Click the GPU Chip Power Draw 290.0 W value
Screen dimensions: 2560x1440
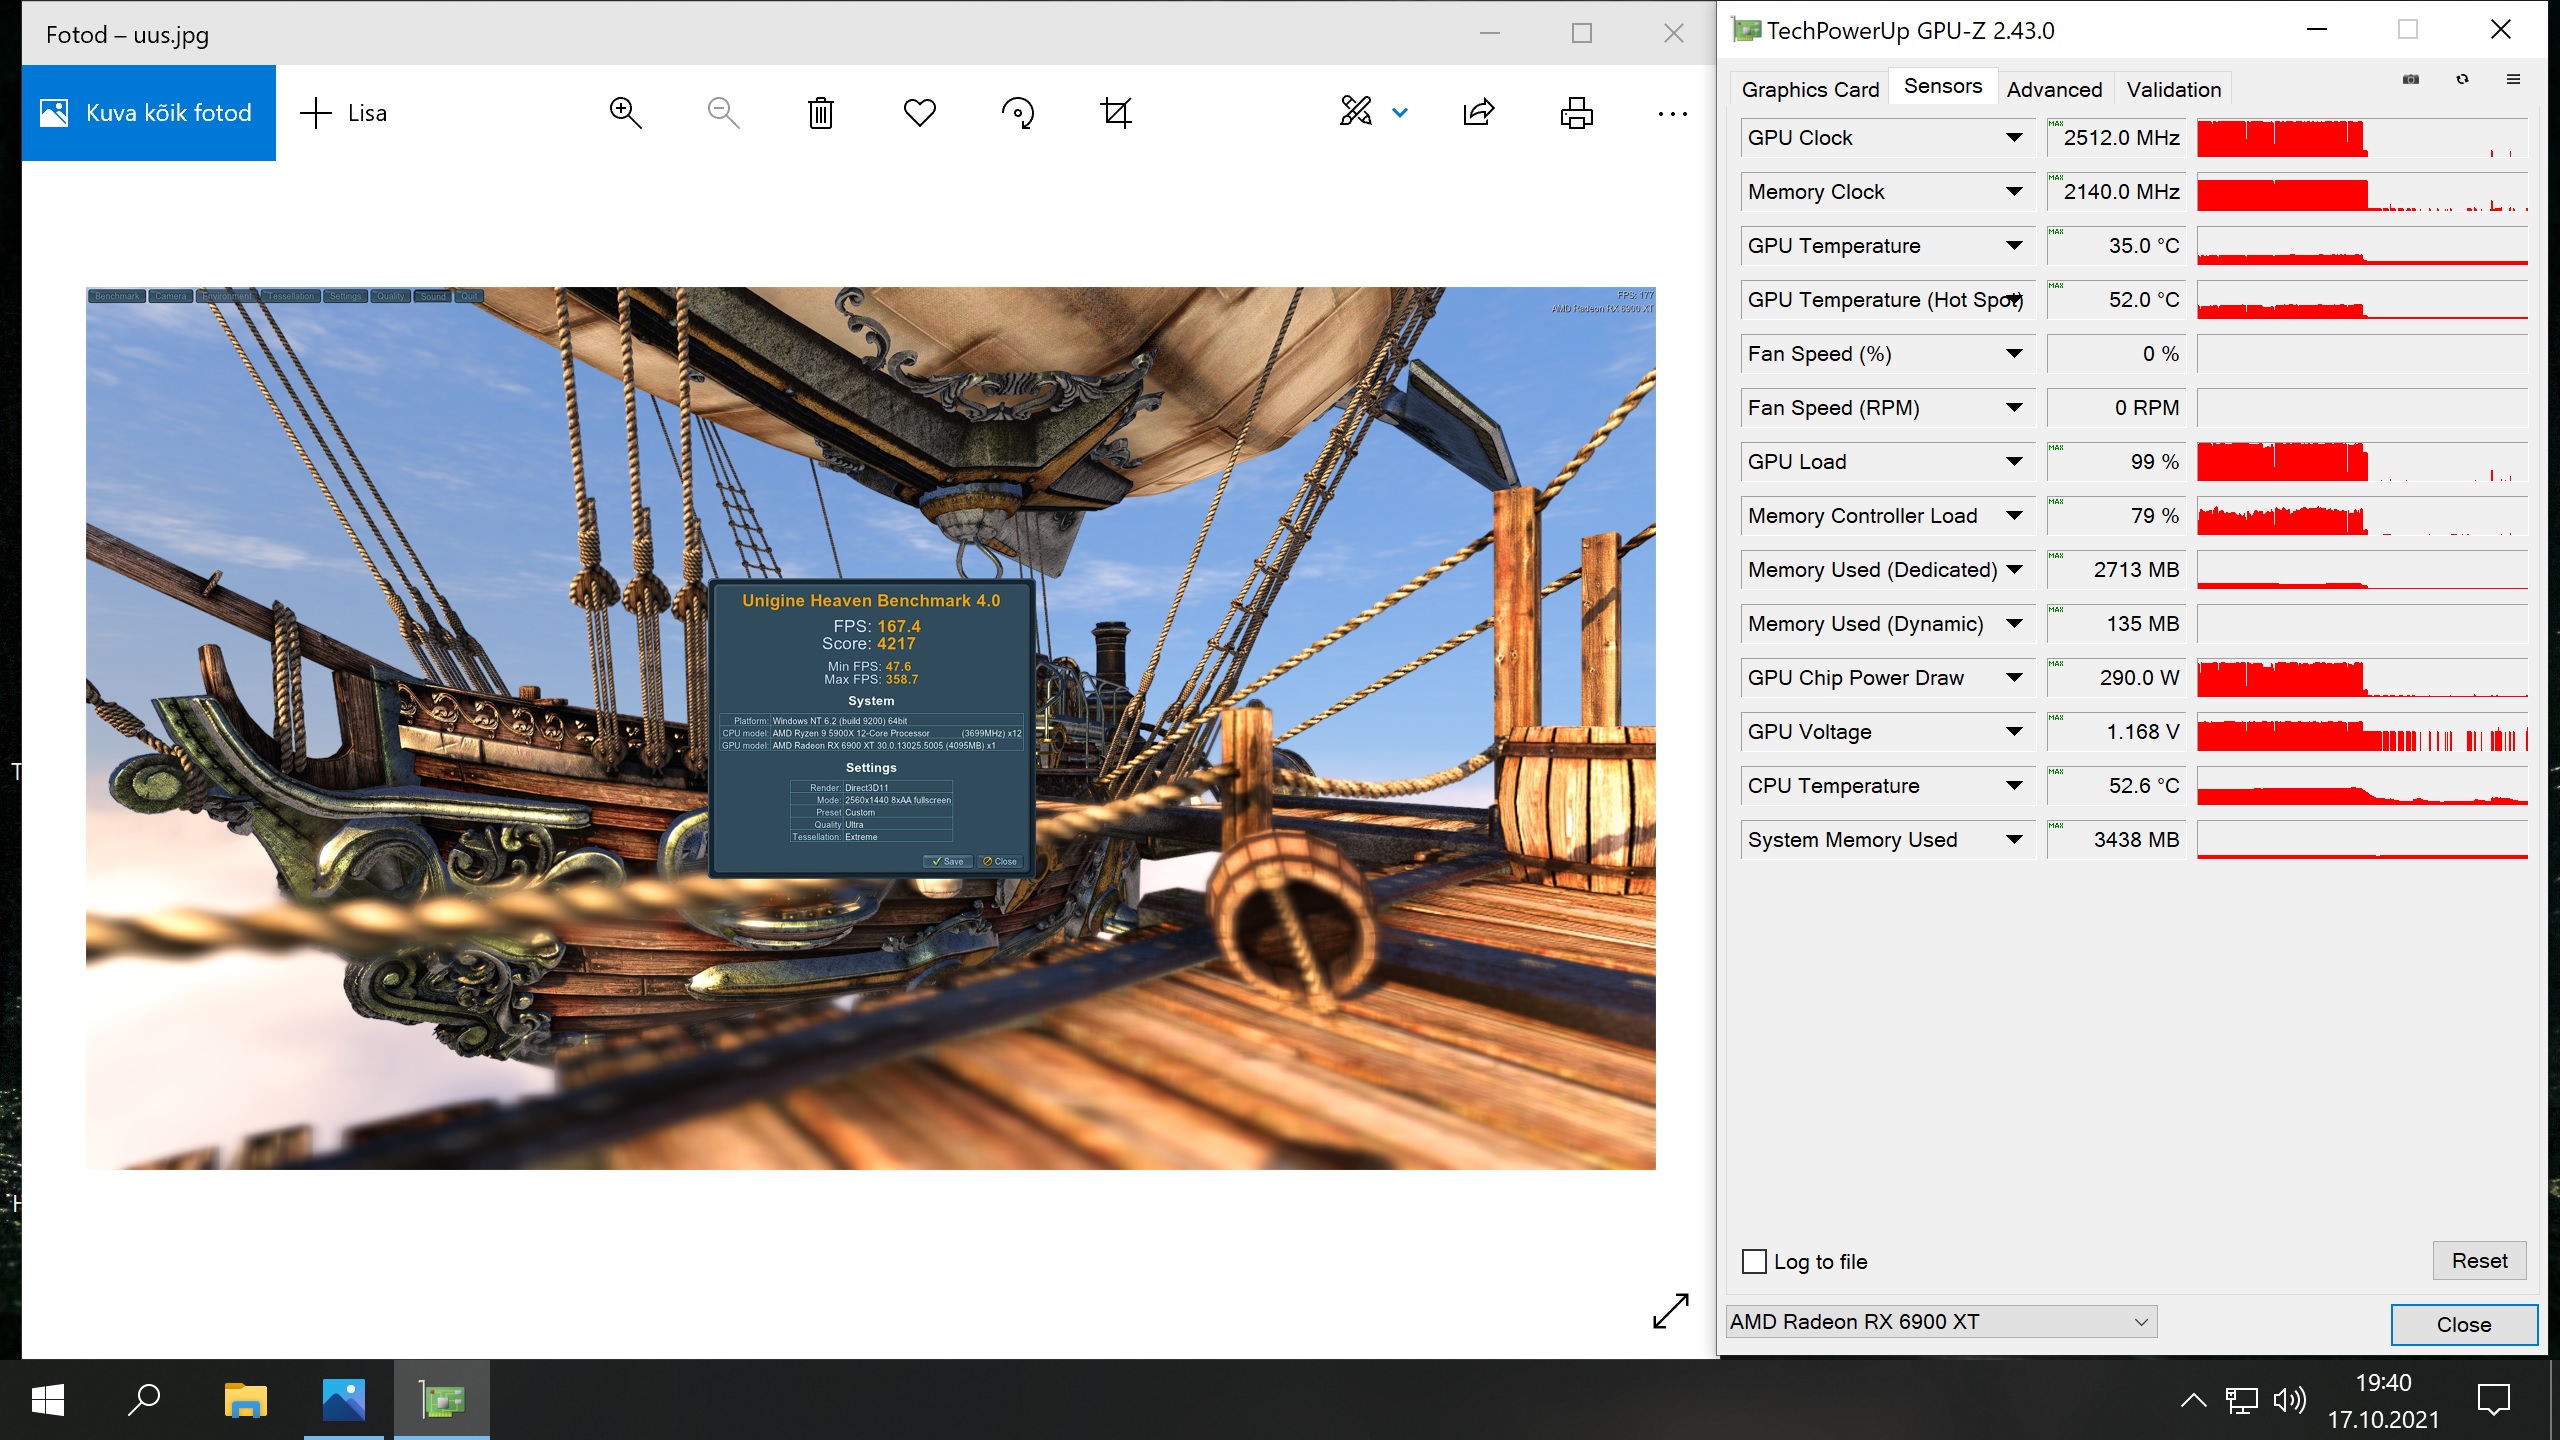(2116, 678)
